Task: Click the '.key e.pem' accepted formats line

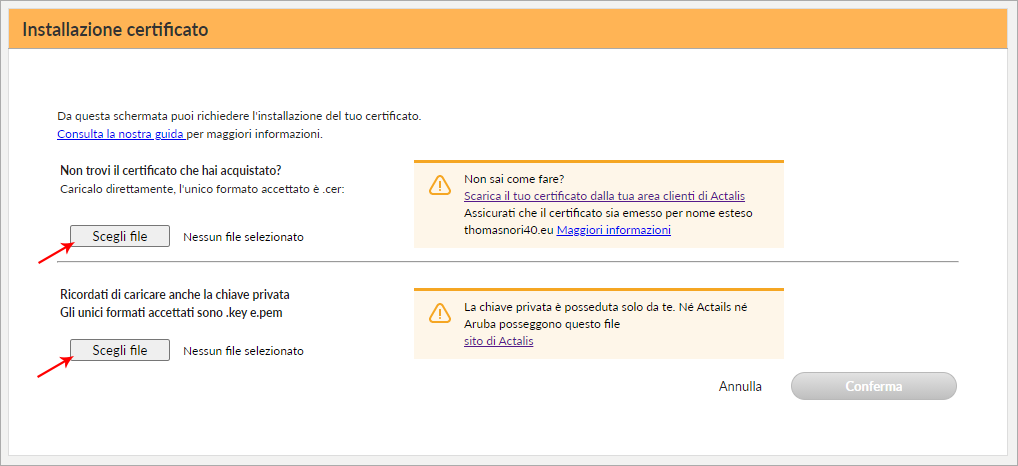Action: [x=172, y=312]
